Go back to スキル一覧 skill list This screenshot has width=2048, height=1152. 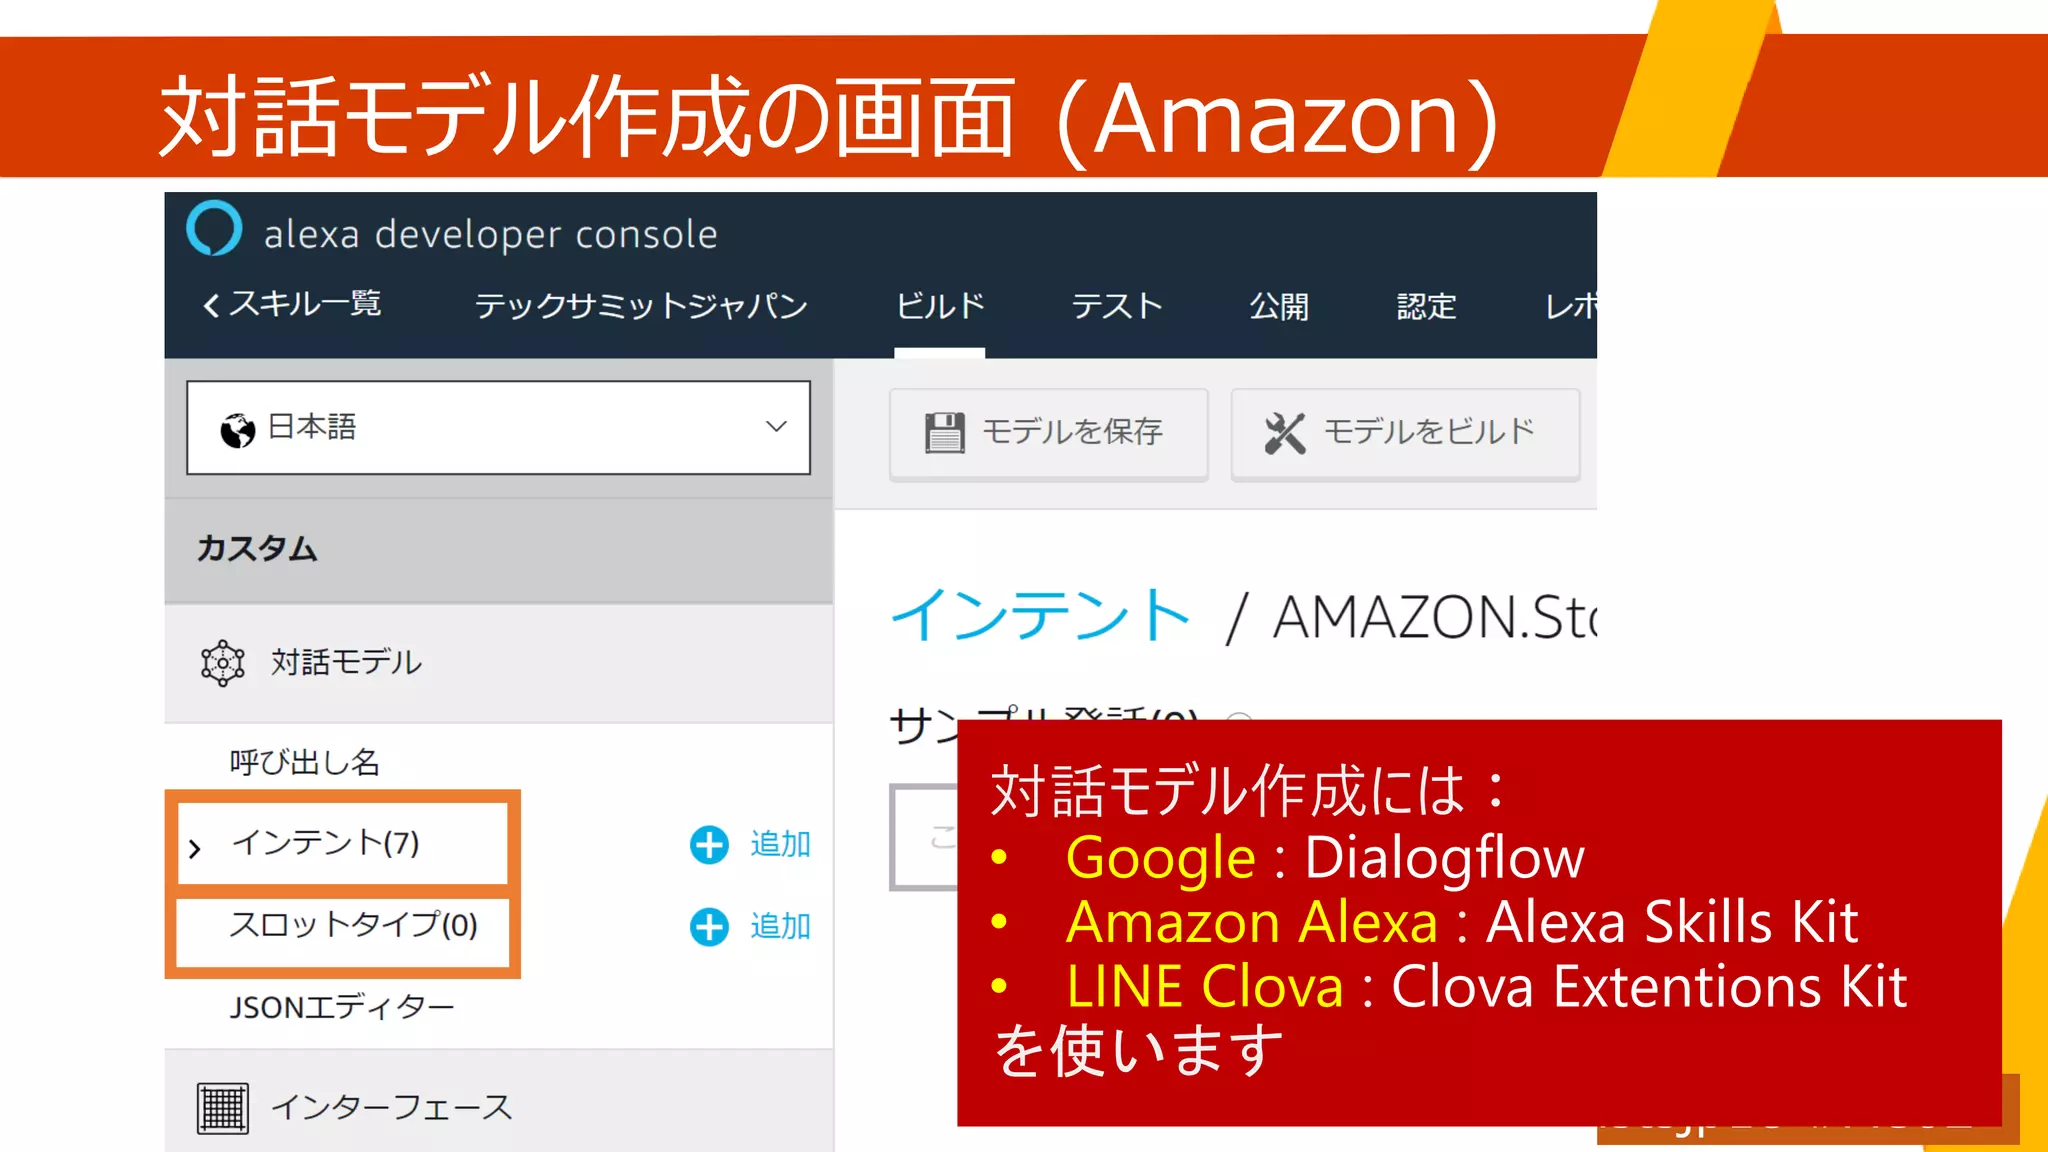[x=292, y=304]
